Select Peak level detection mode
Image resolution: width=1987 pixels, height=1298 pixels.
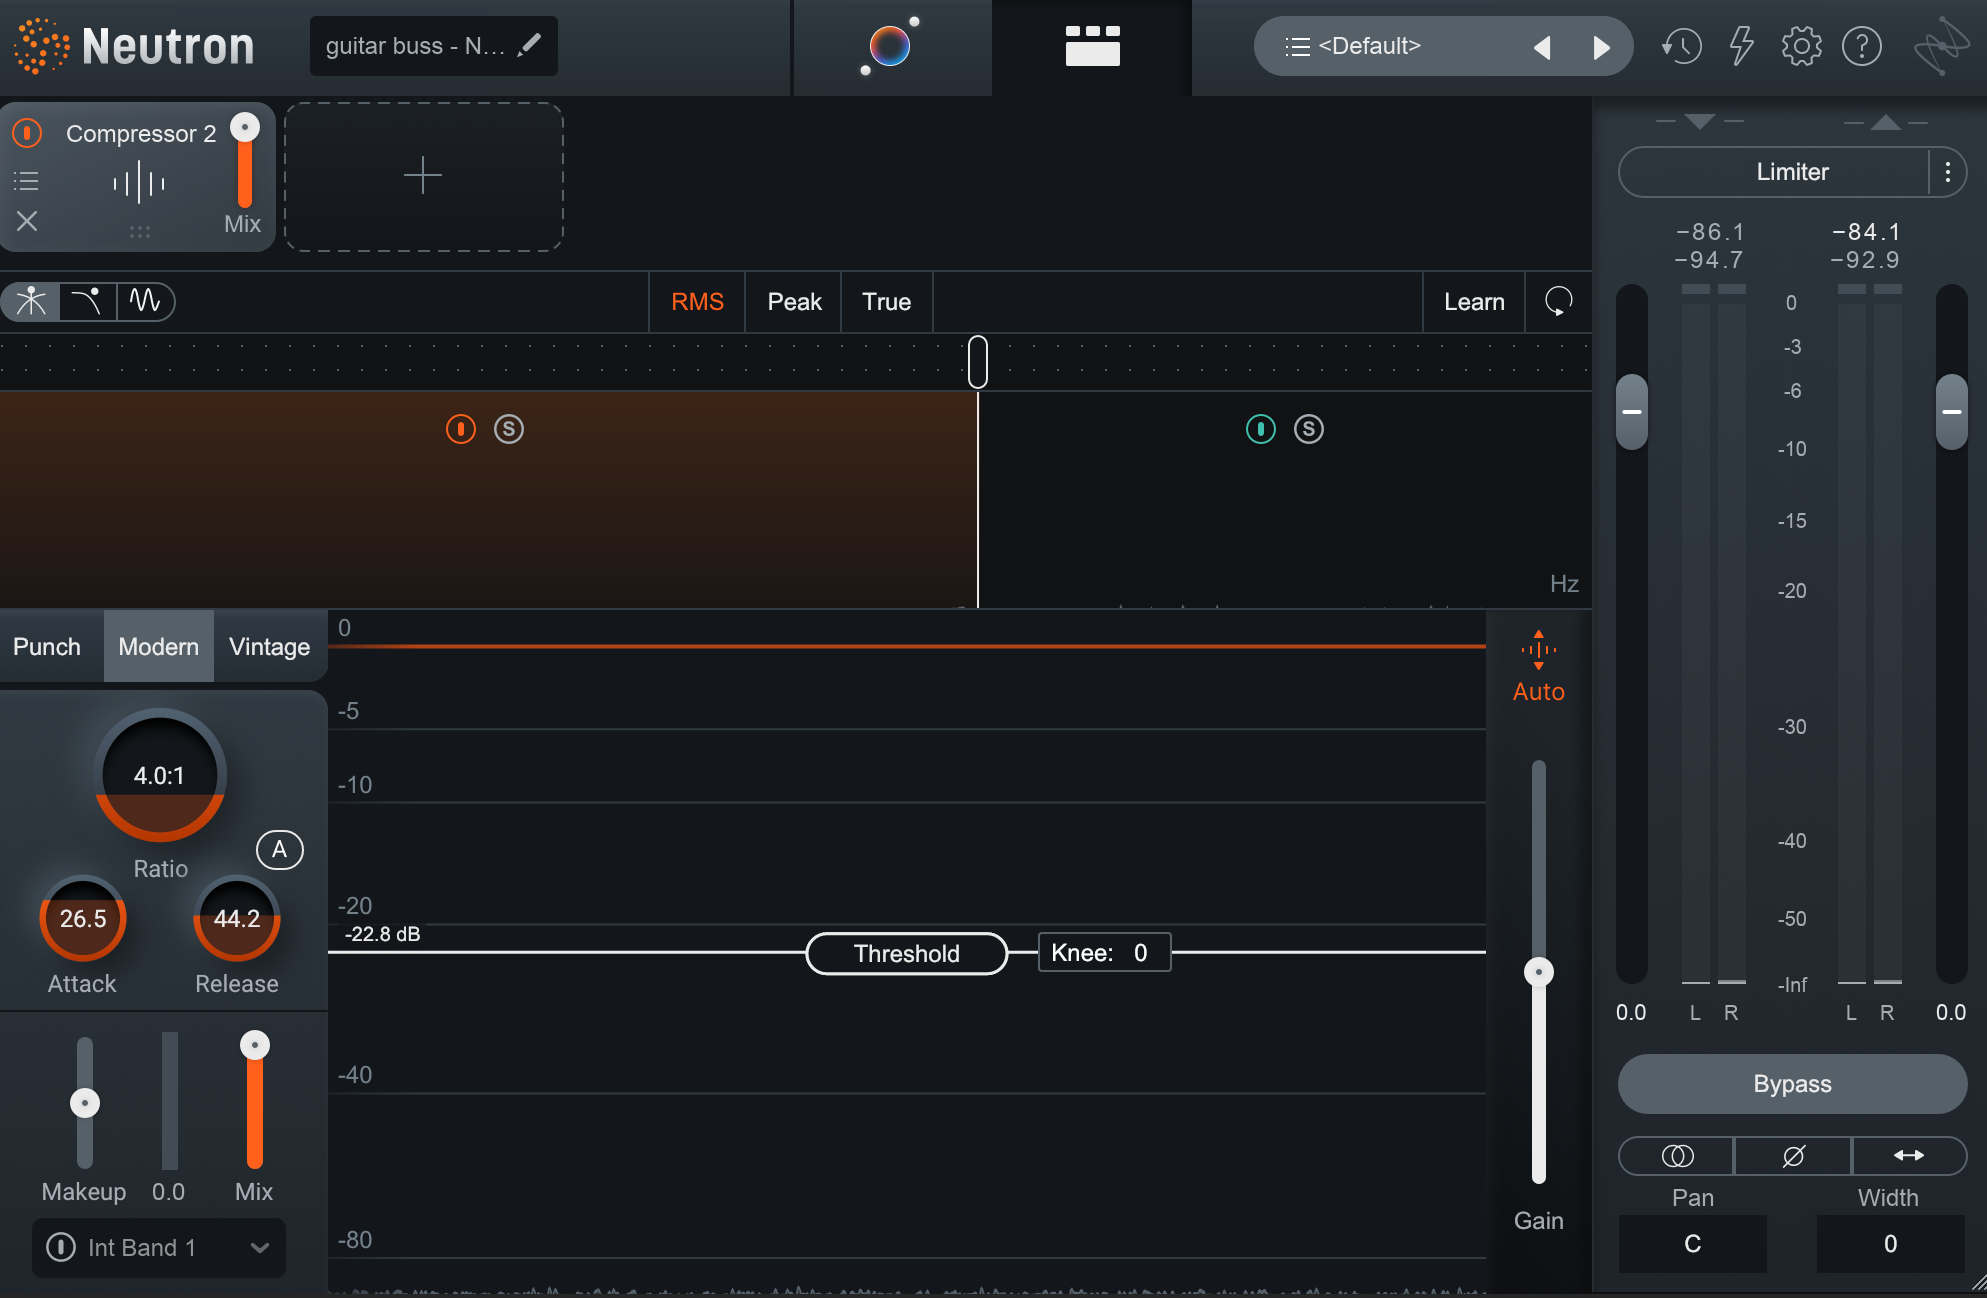click(794, 302)
